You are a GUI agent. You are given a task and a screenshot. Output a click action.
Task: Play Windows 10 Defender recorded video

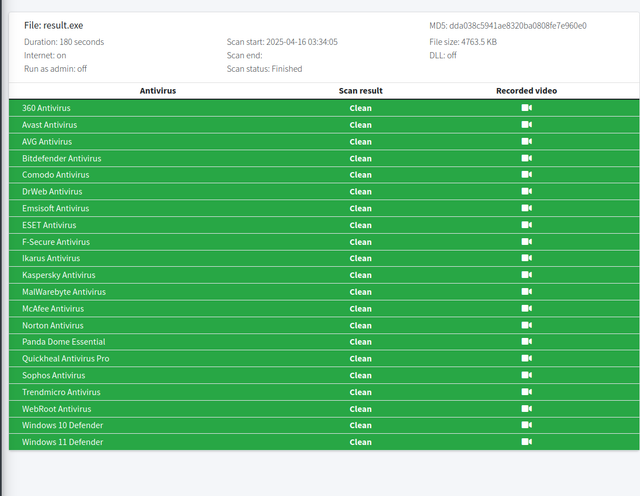(527, 425)
